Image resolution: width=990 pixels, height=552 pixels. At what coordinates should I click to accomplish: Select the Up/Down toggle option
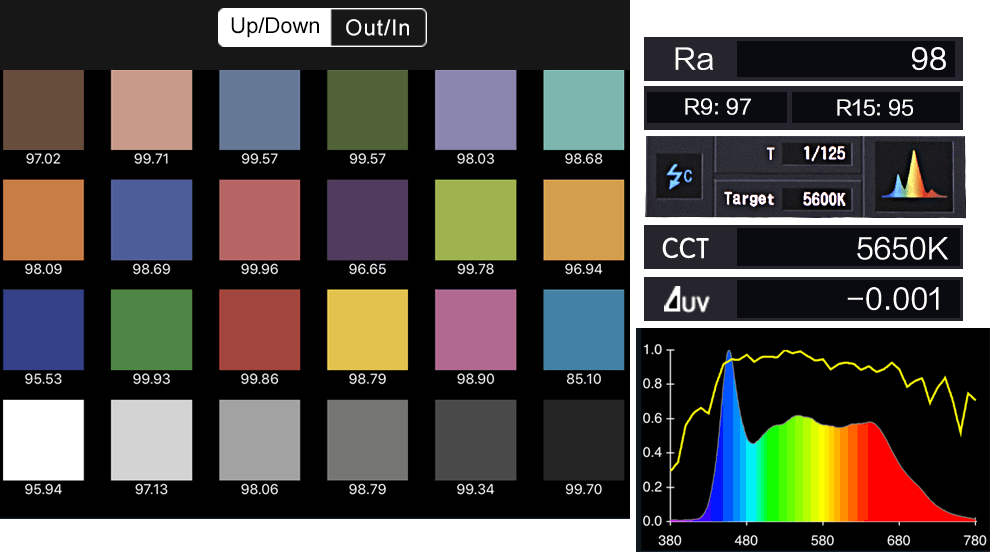click(275, 27)
